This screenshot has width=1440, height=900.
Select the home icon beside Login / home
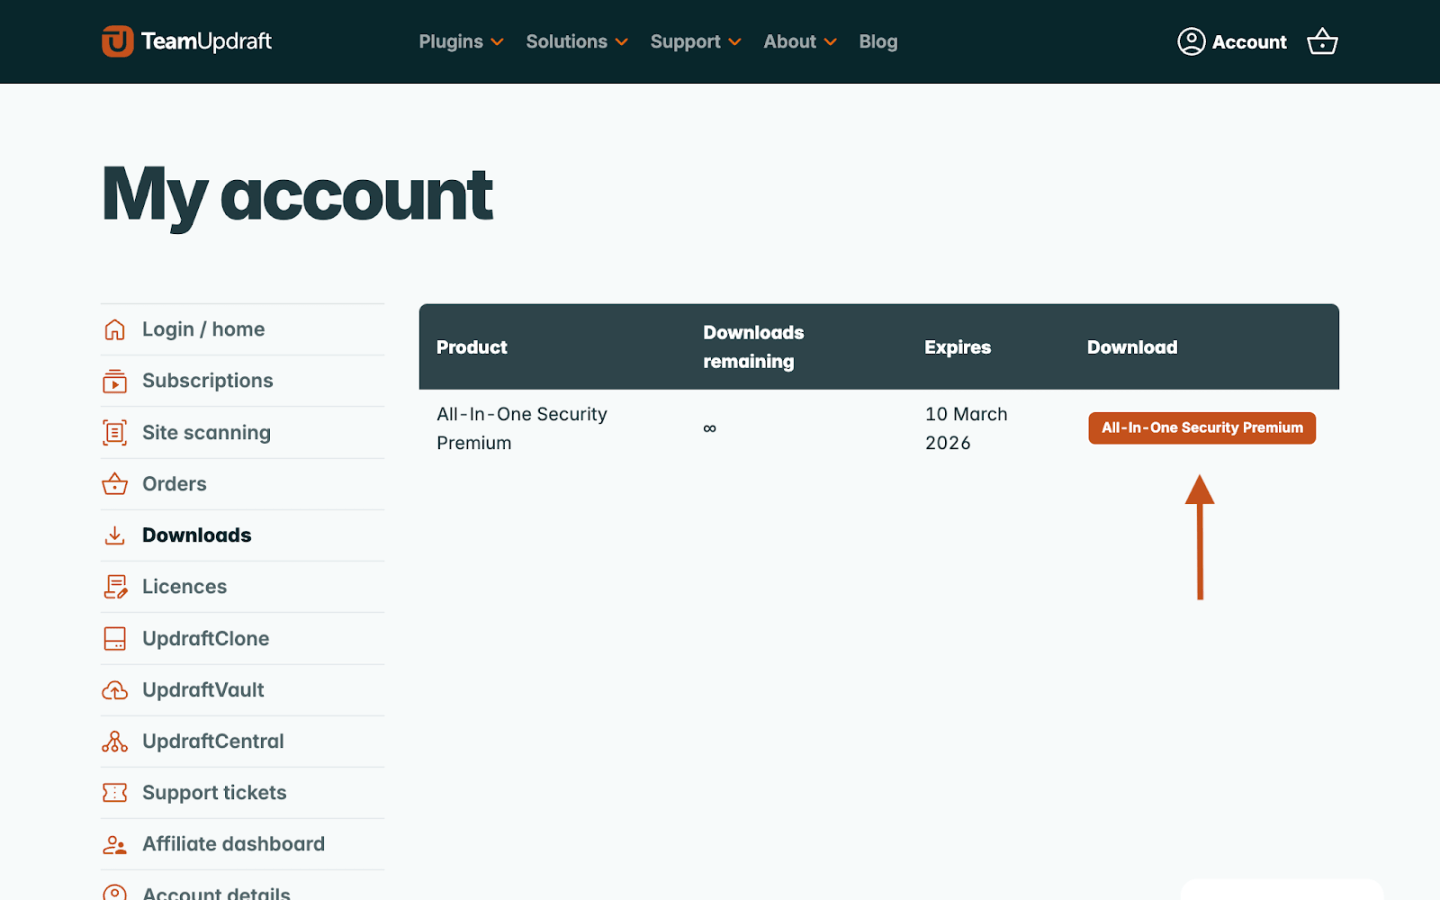(114, 328)
